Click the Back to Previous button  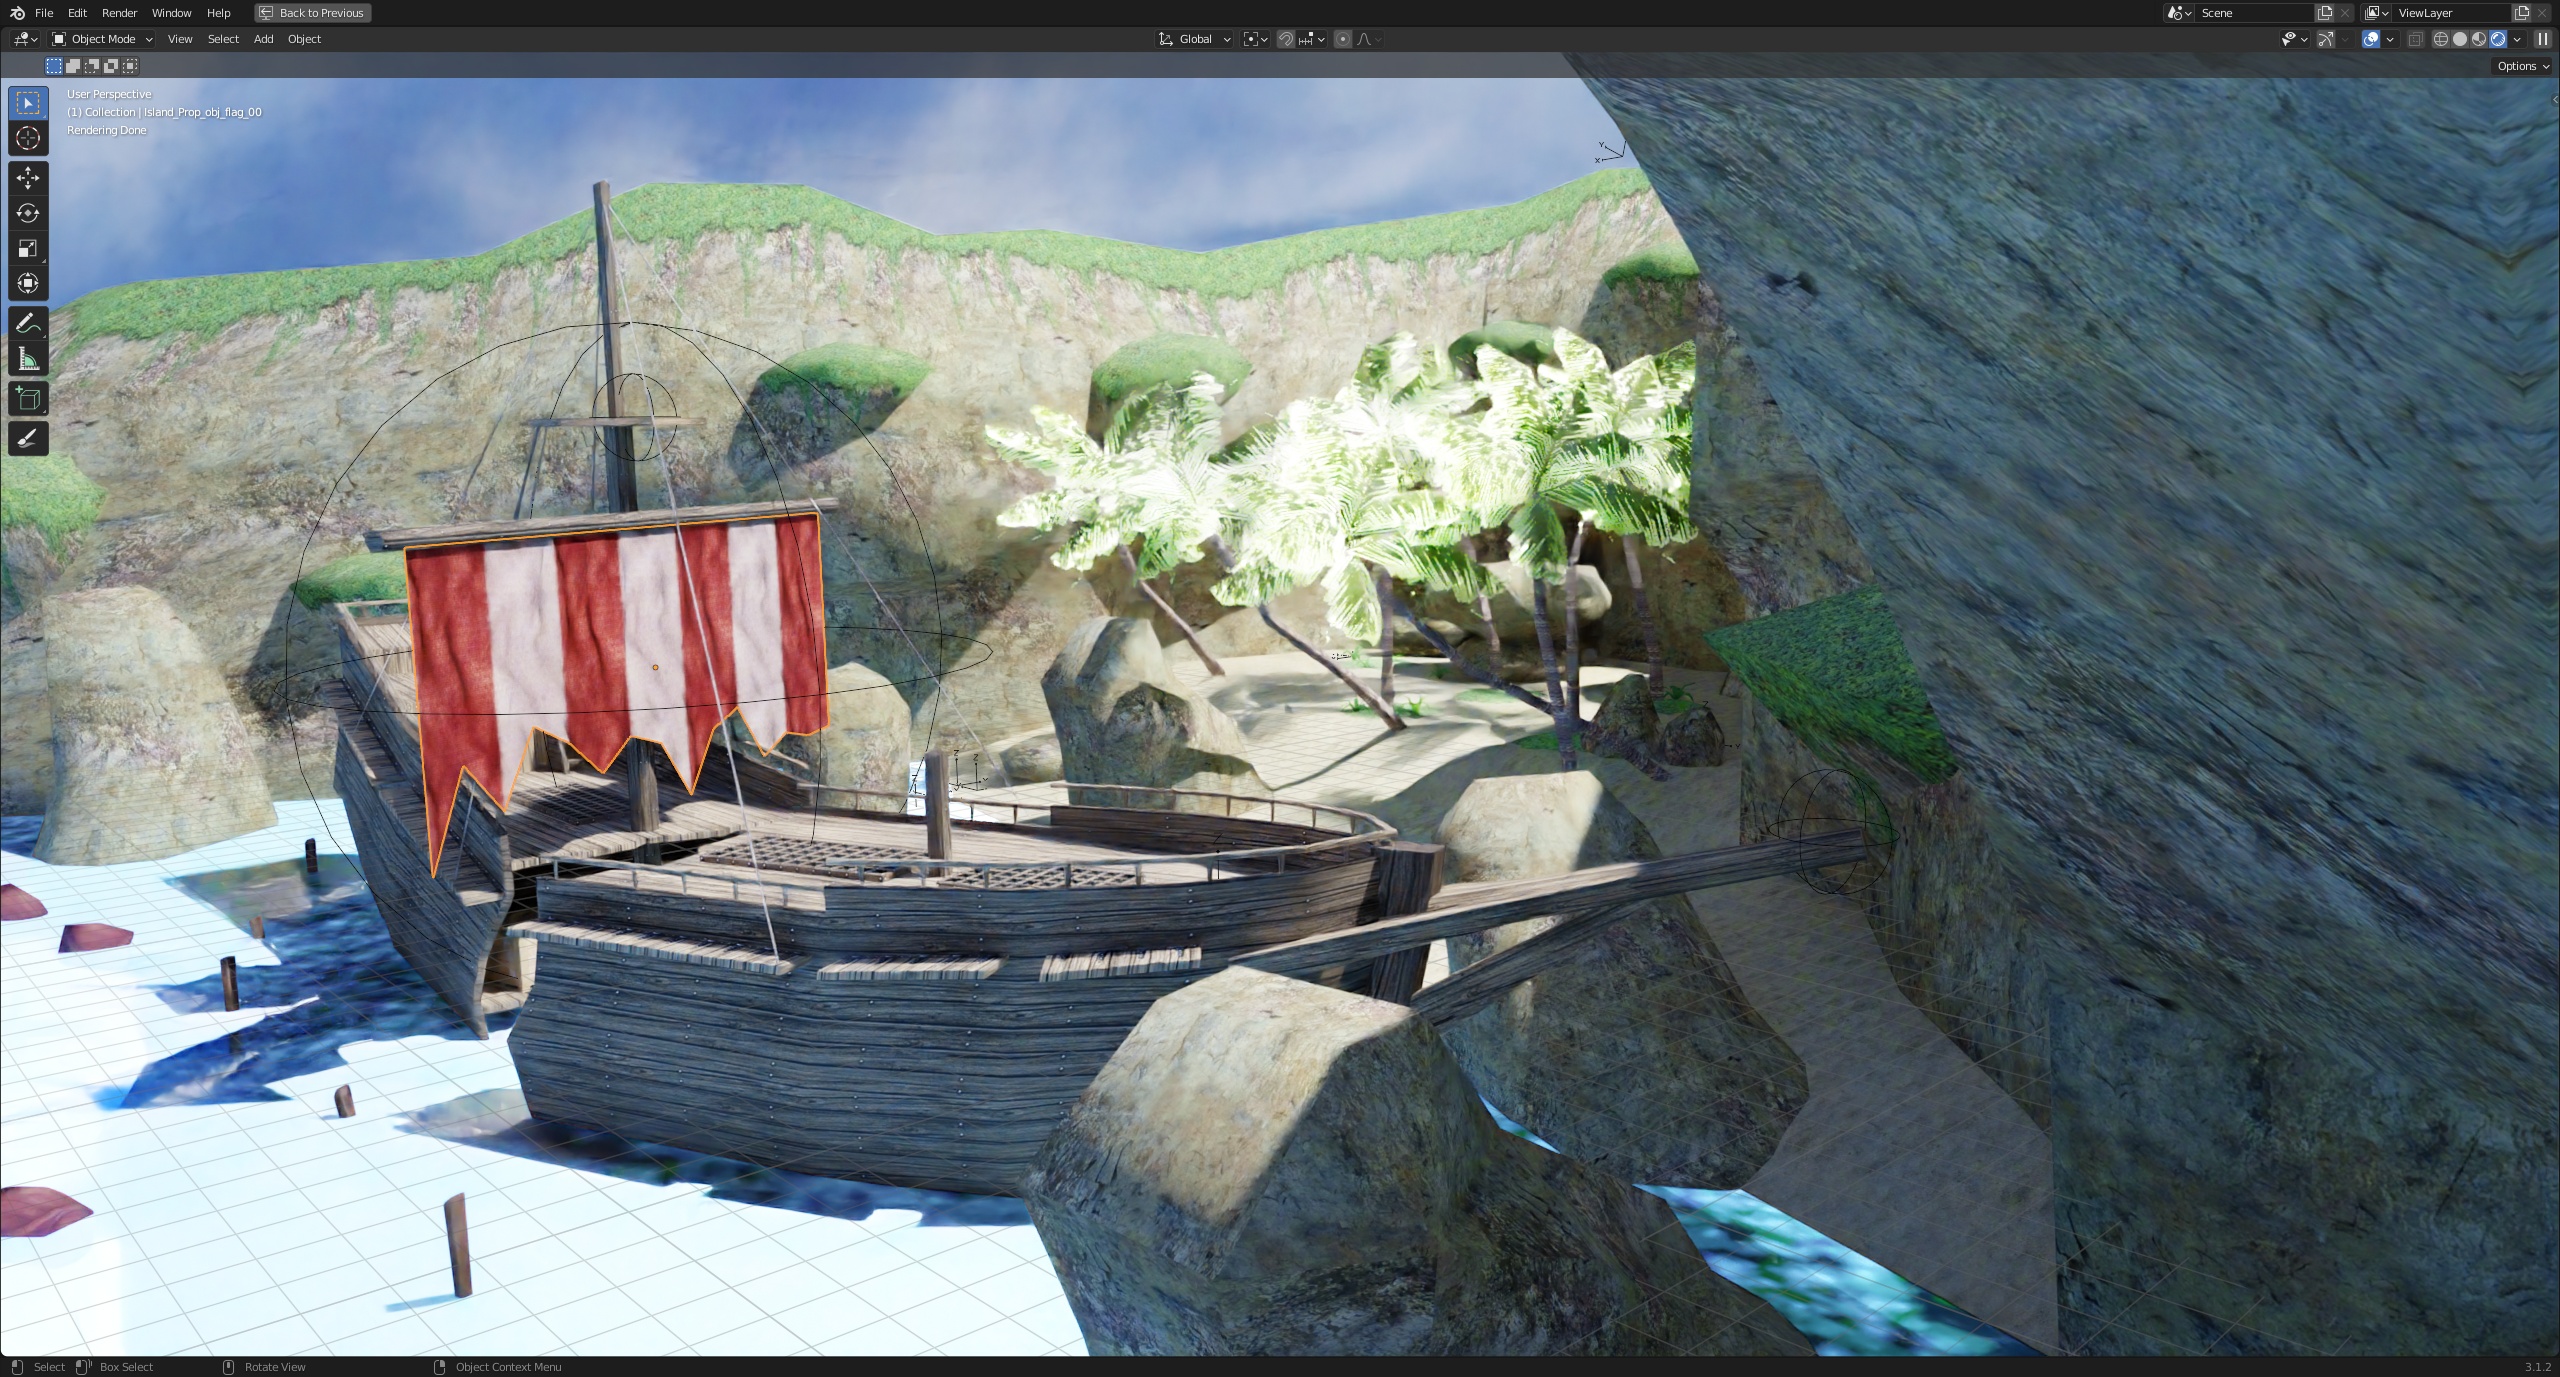pyautogui.click(x=313, y=13)
